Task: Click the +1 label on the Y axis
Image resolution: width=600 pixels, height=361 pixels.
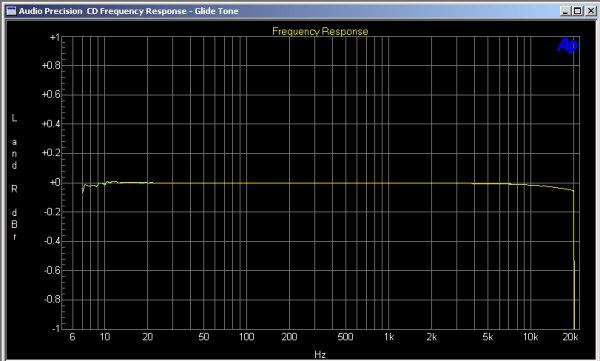Action: pyautogui.click(x=54, y=38)
